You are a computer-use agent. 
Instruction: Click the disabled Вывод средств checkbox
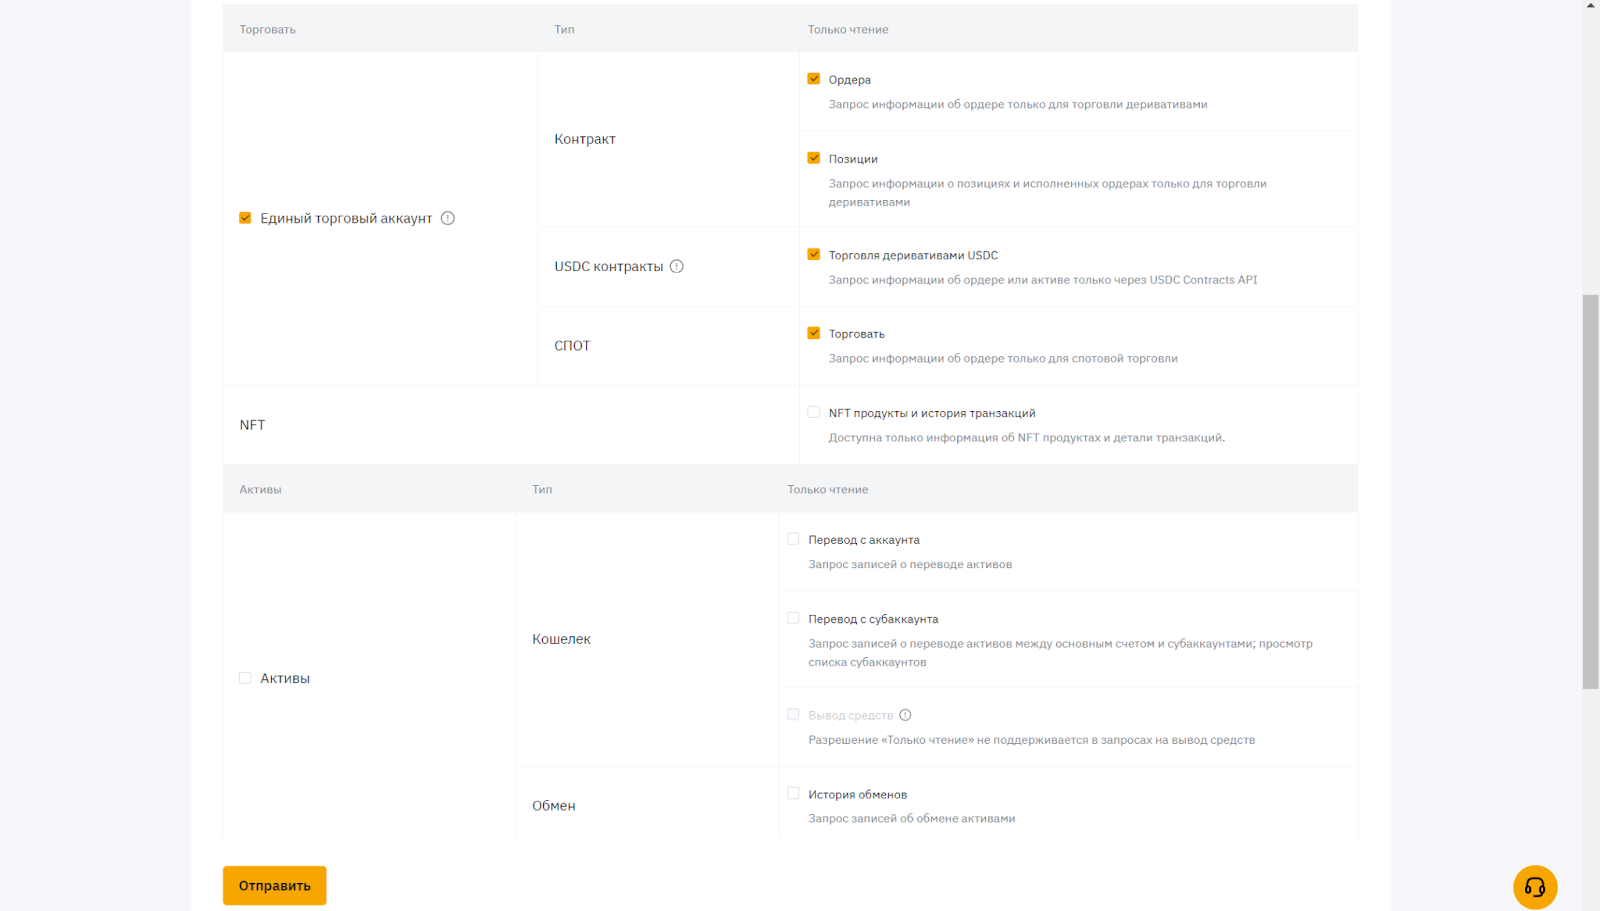click(x=793, y=714)
